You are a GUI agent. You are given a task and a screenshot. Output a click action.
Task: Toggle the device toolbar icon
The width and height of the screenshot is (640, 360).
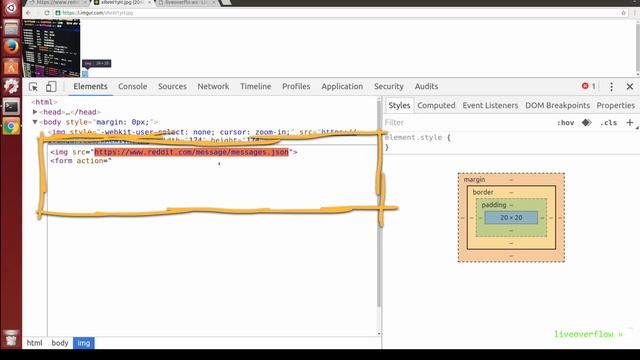51,87
